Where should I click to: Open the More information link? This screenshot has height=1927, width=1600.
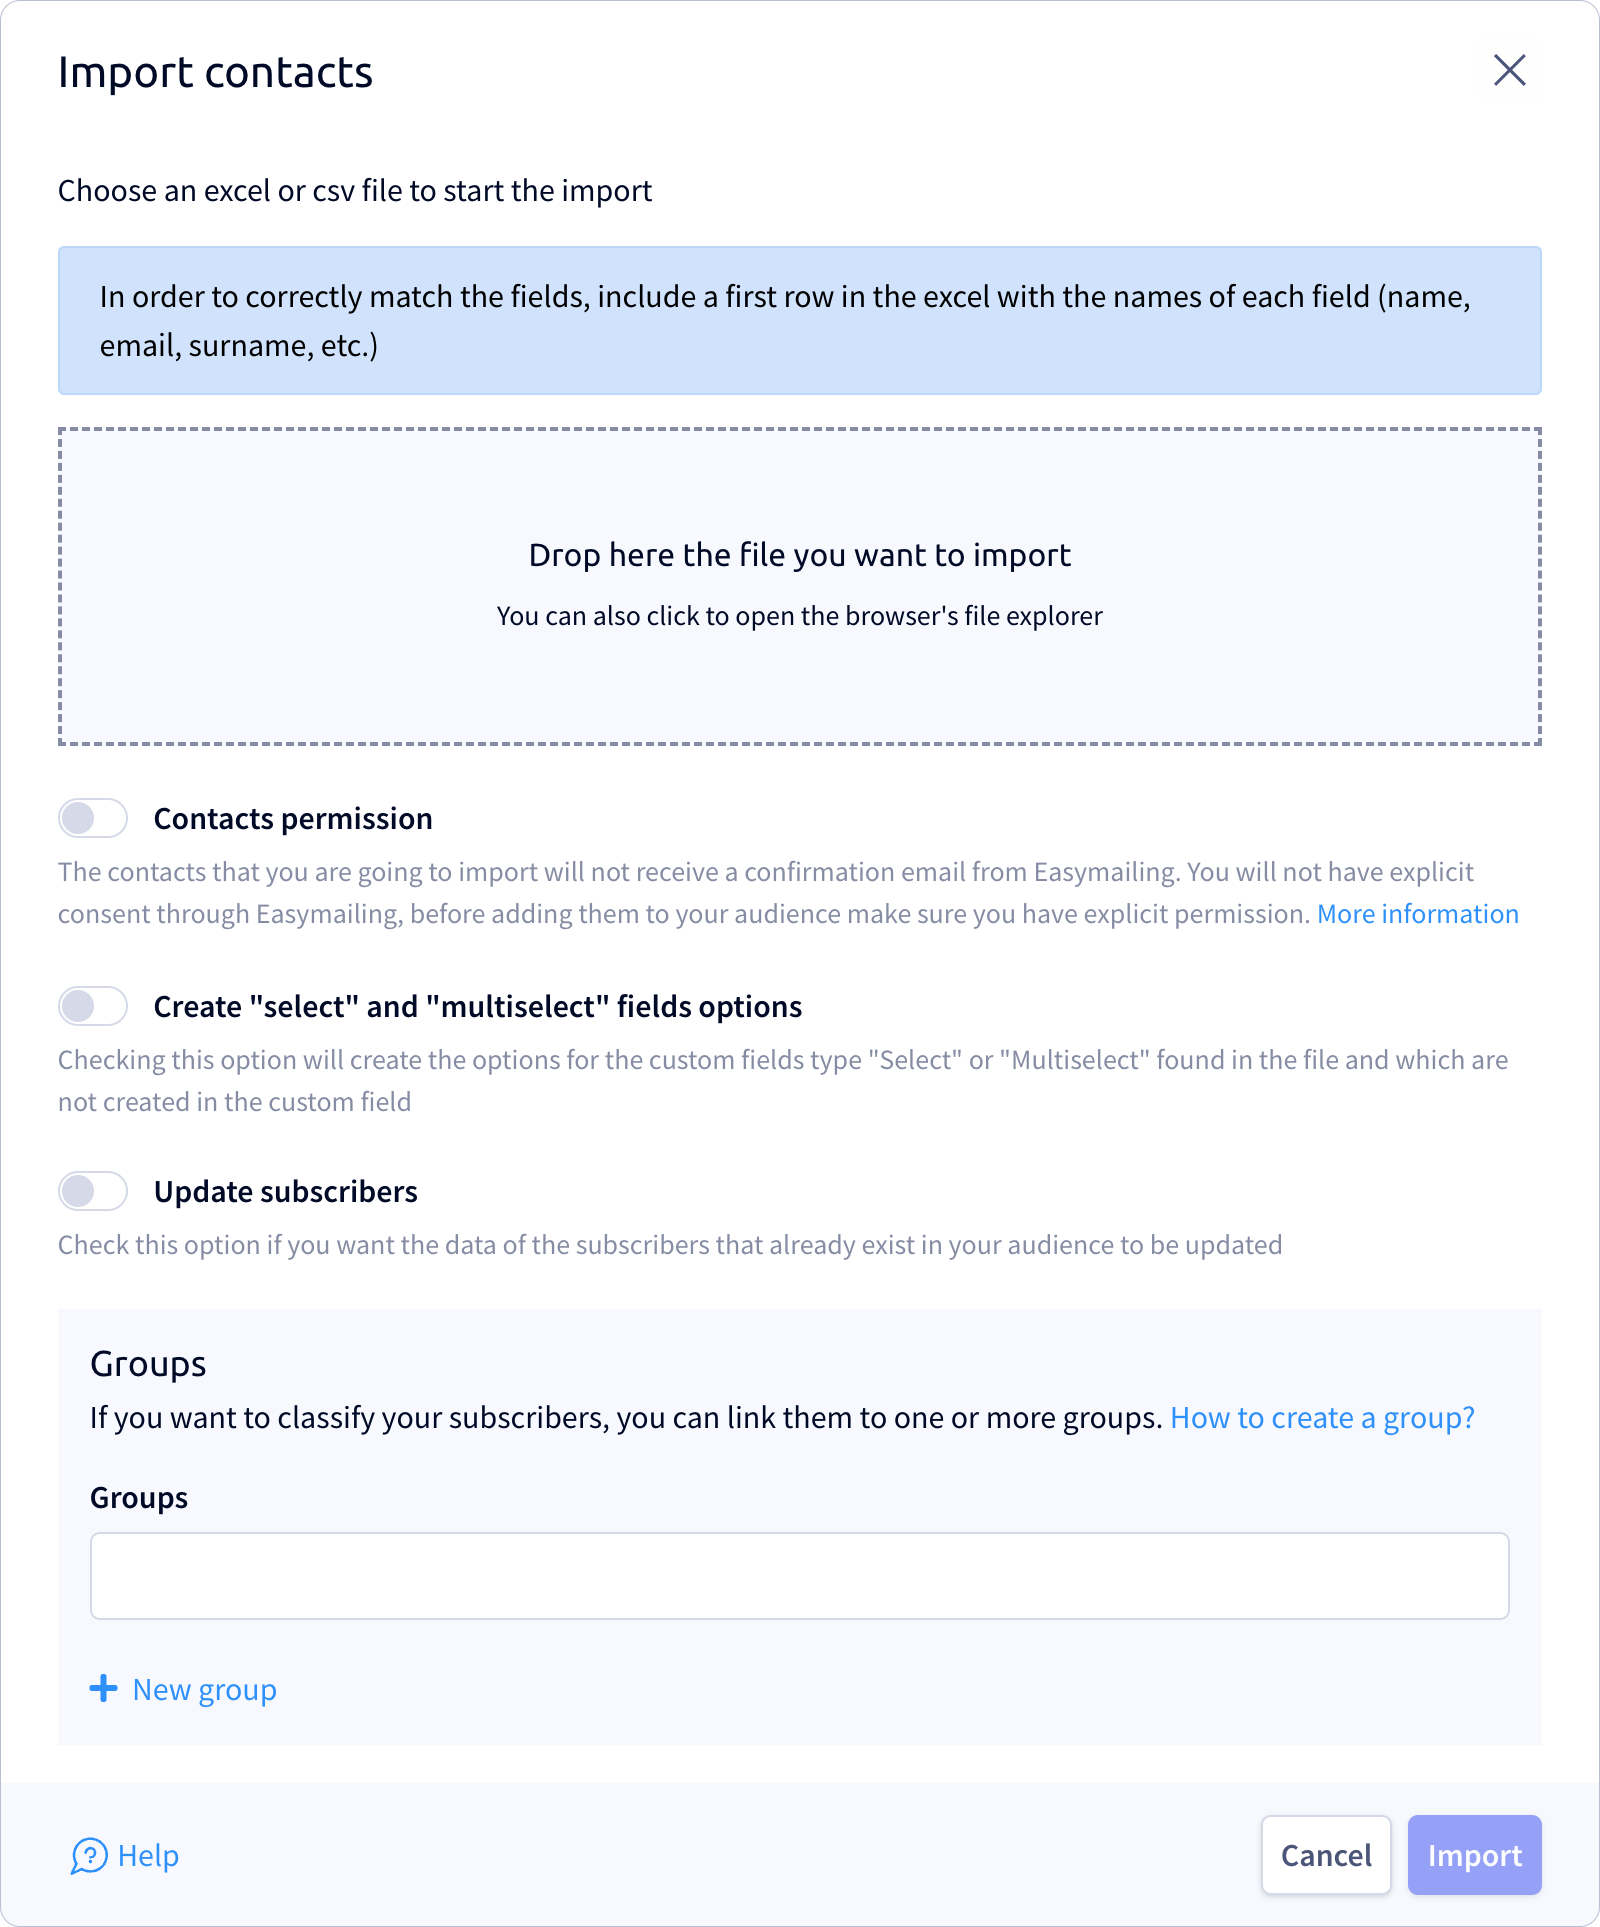1418,914
